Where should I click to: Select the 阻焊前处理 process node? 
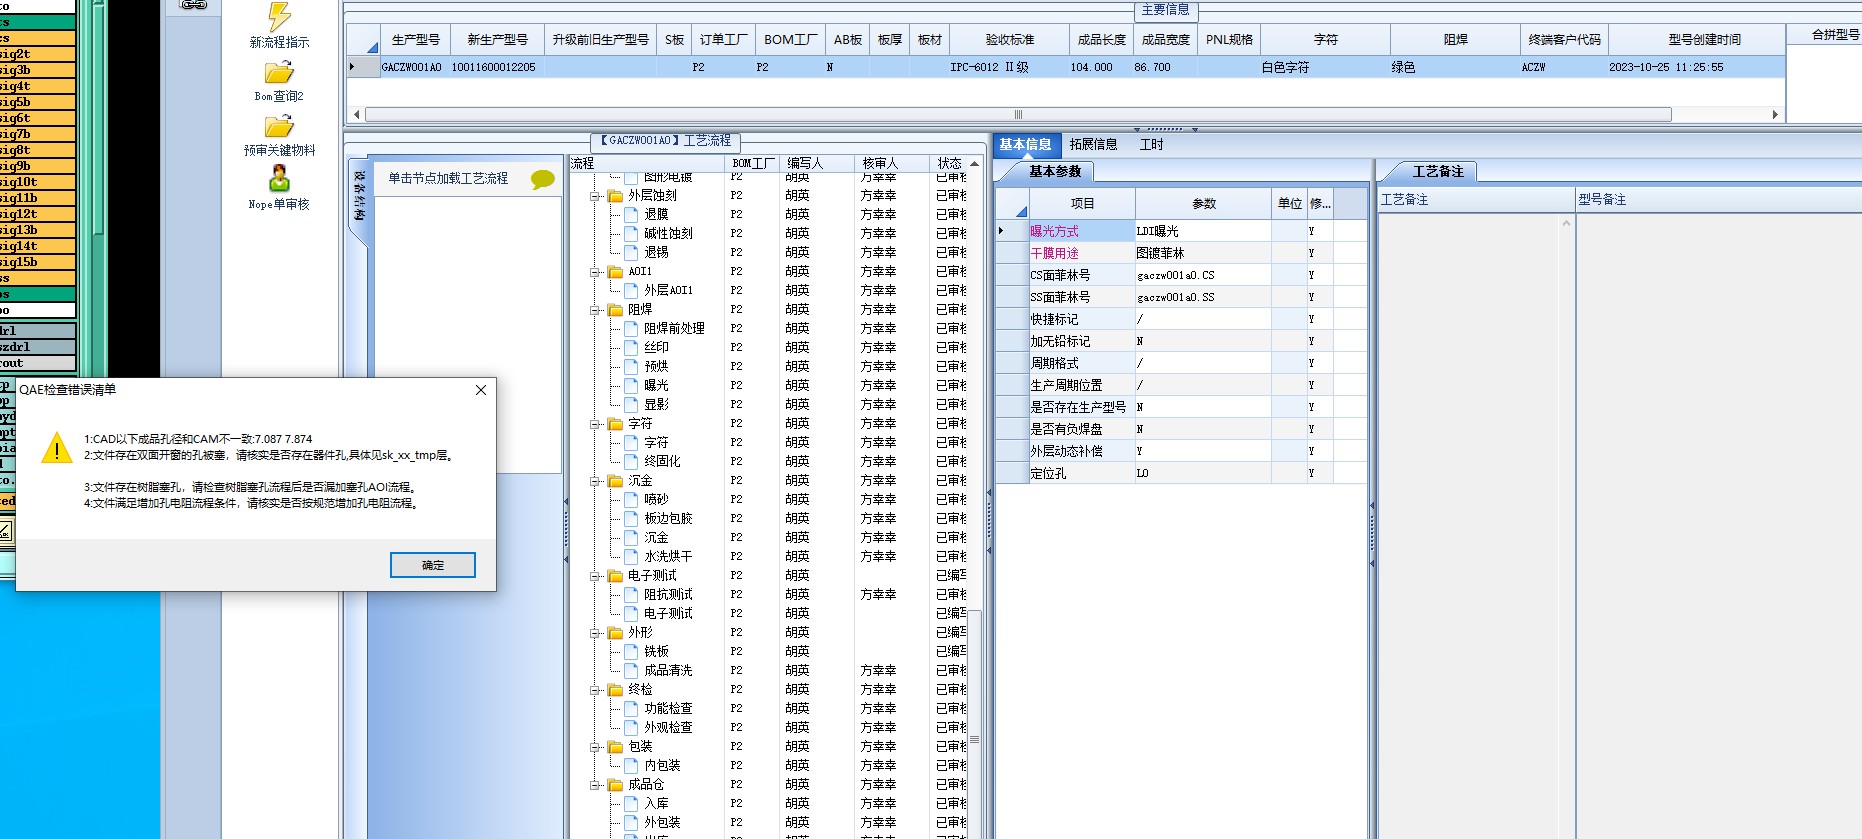click(674, 328)
